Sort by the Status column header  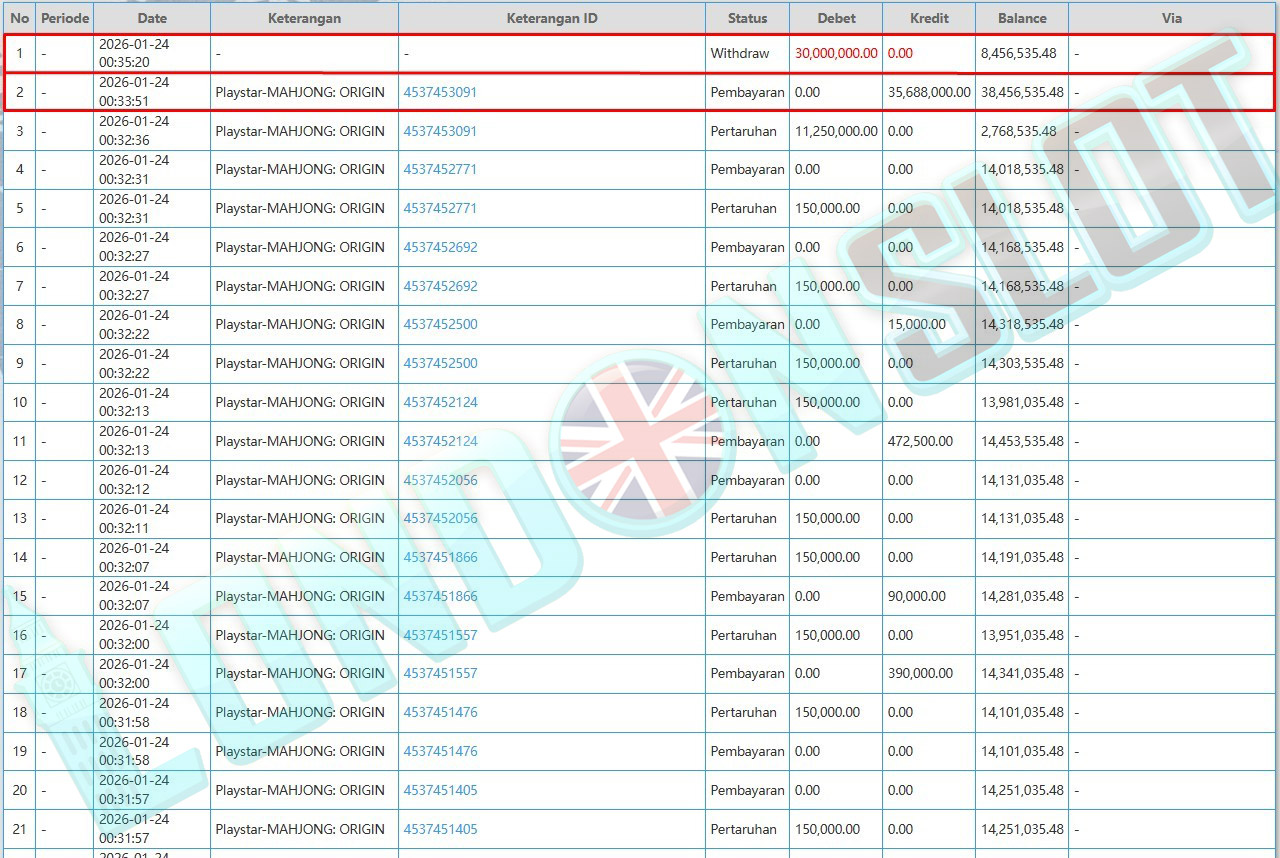click(x=747, y=18)
